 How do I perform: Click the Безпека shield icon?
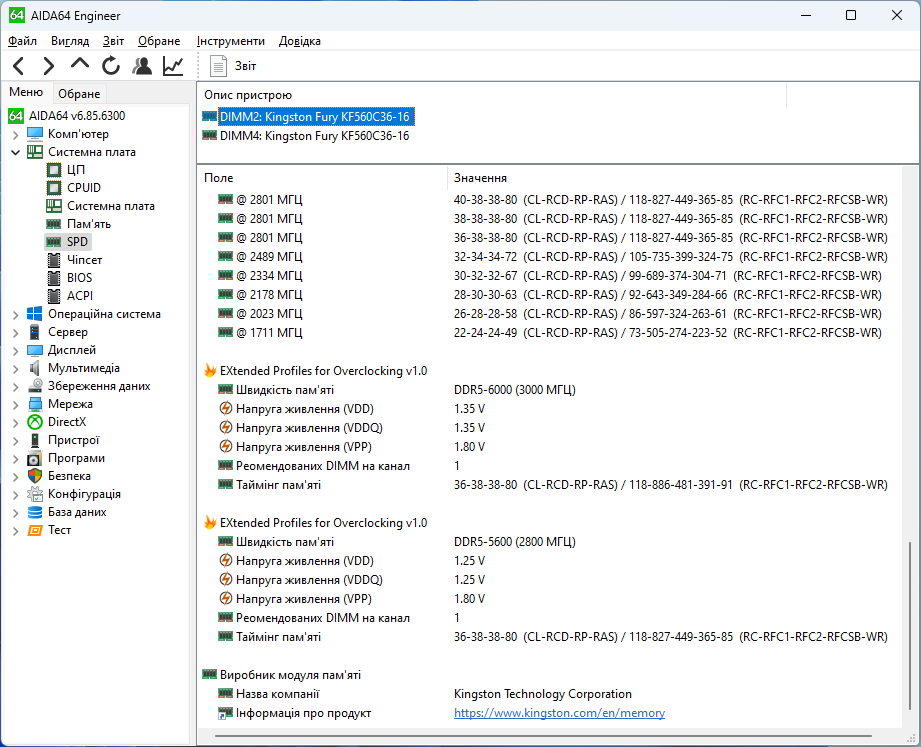tap(35, 476)
